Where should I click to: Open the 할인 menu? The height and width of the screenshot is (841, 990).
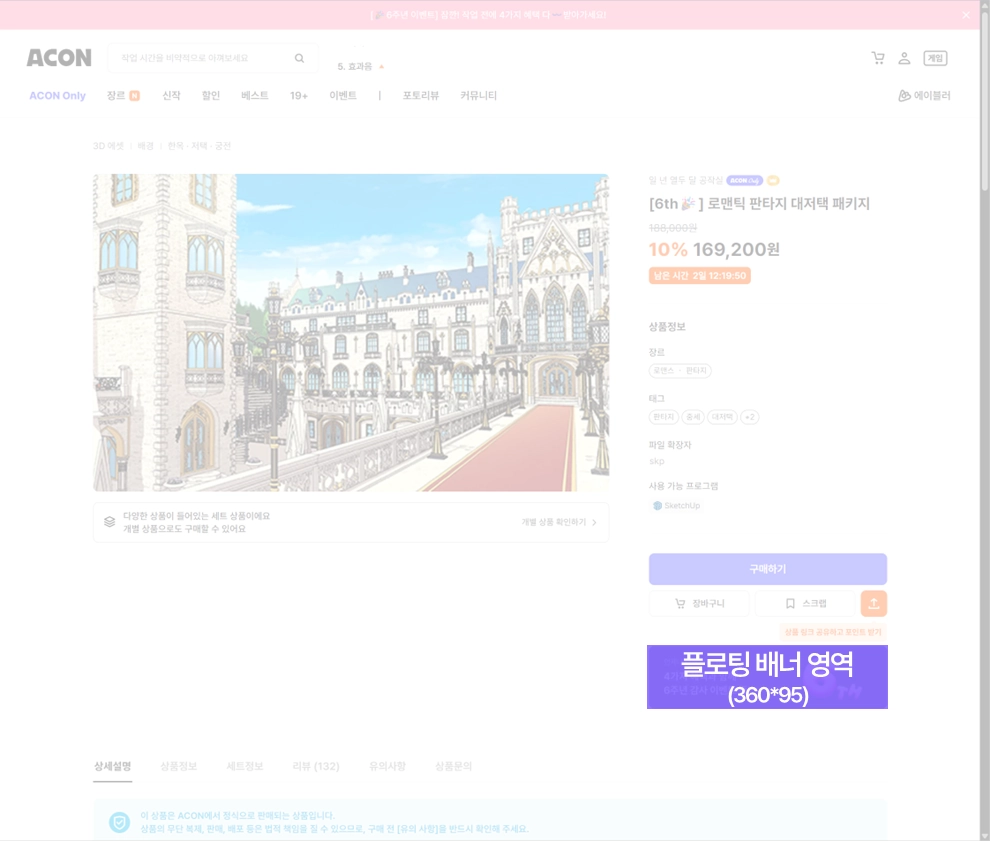click(210, 95)
